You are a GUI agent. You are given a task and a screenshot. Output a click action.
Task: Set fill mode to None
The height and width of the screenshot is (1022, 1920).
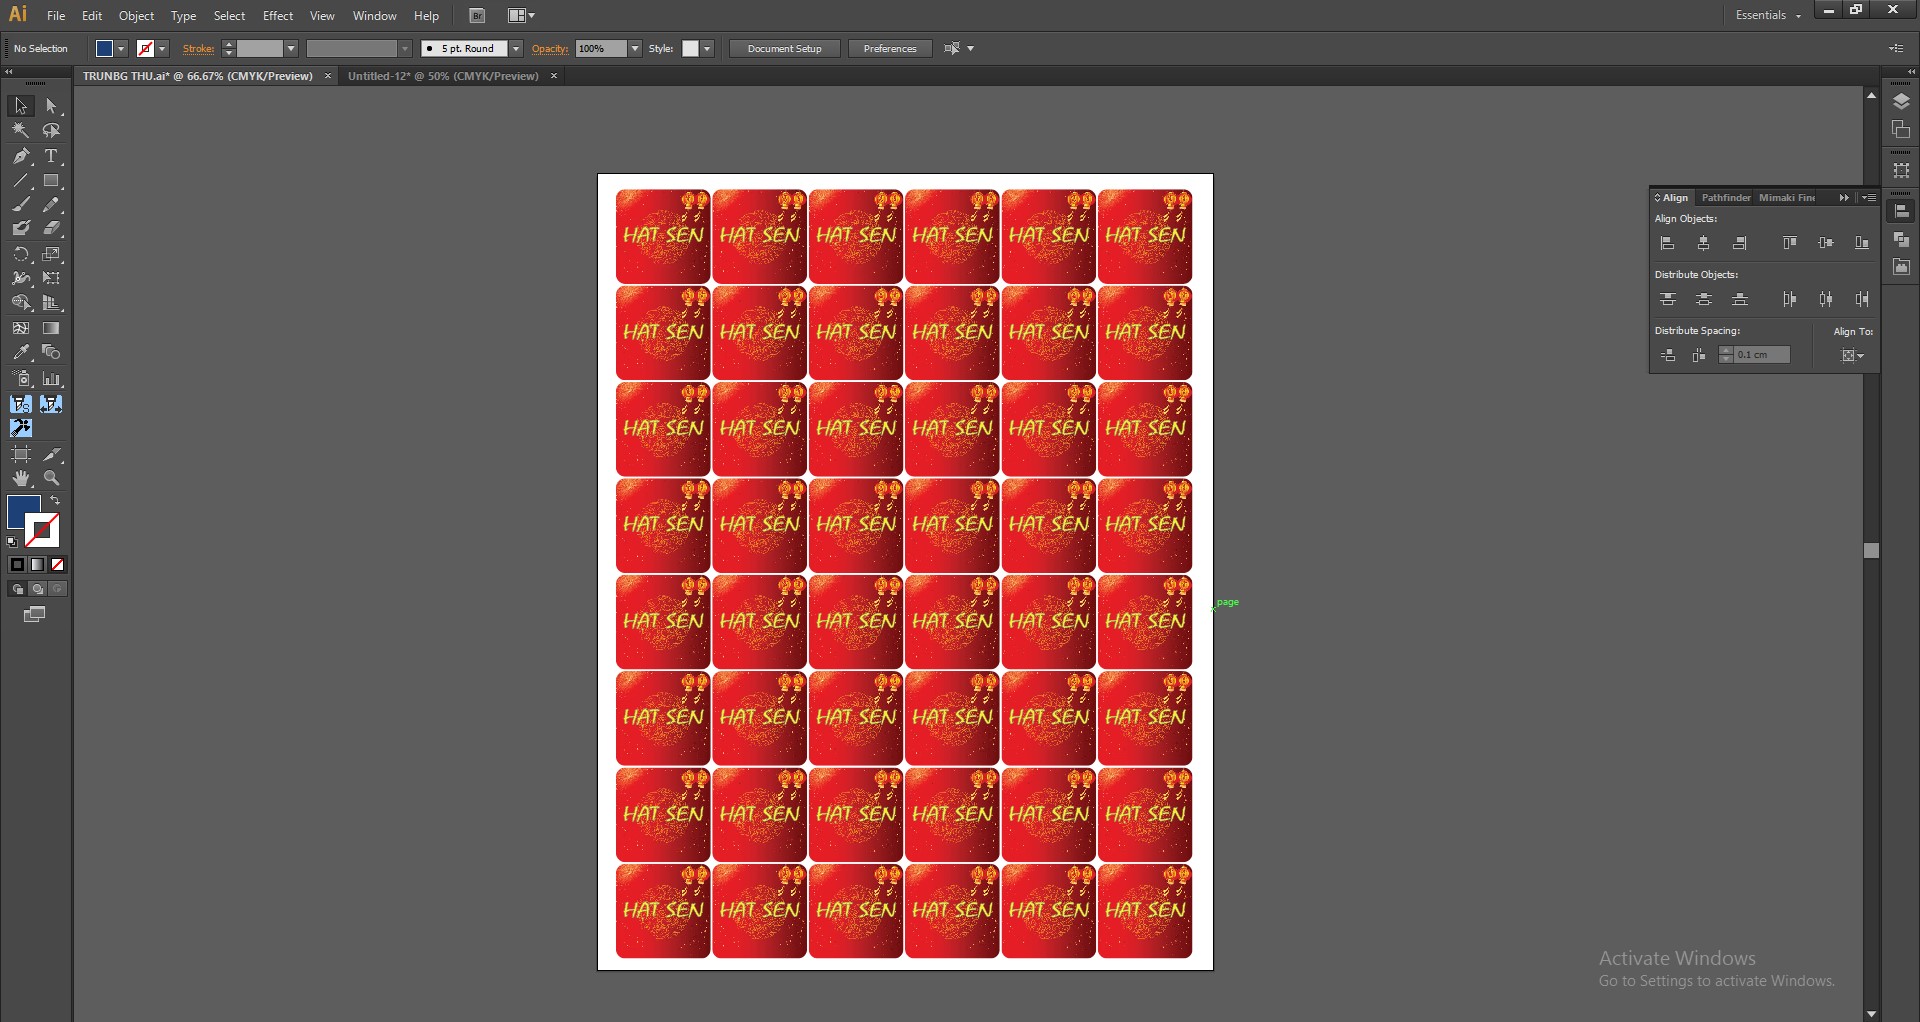58,565
